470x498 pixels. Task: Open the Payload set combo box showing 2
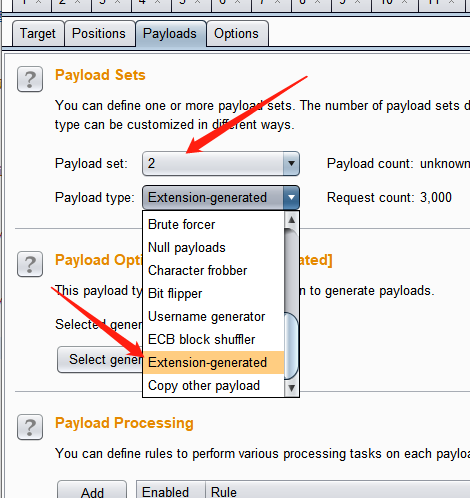221,163
